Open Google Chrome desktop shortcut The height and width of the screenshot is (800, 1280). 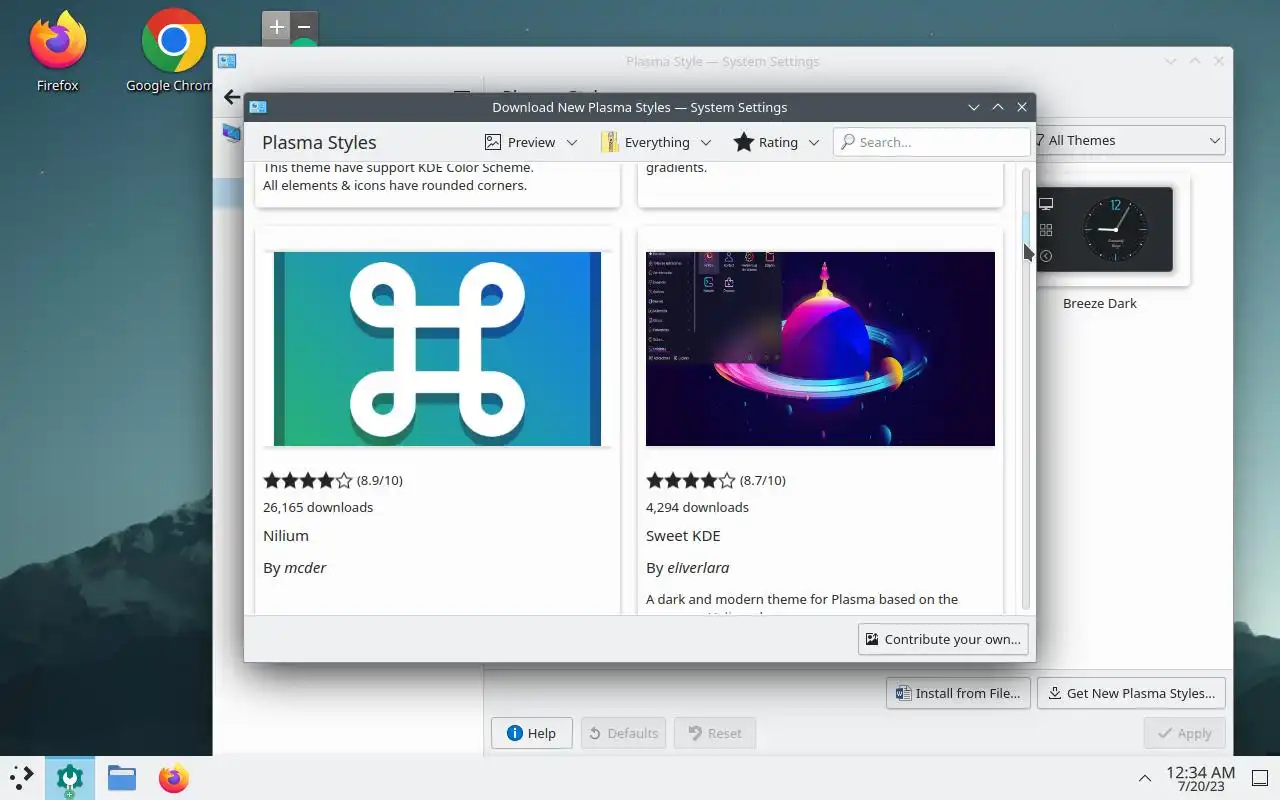tap(174, 50)
